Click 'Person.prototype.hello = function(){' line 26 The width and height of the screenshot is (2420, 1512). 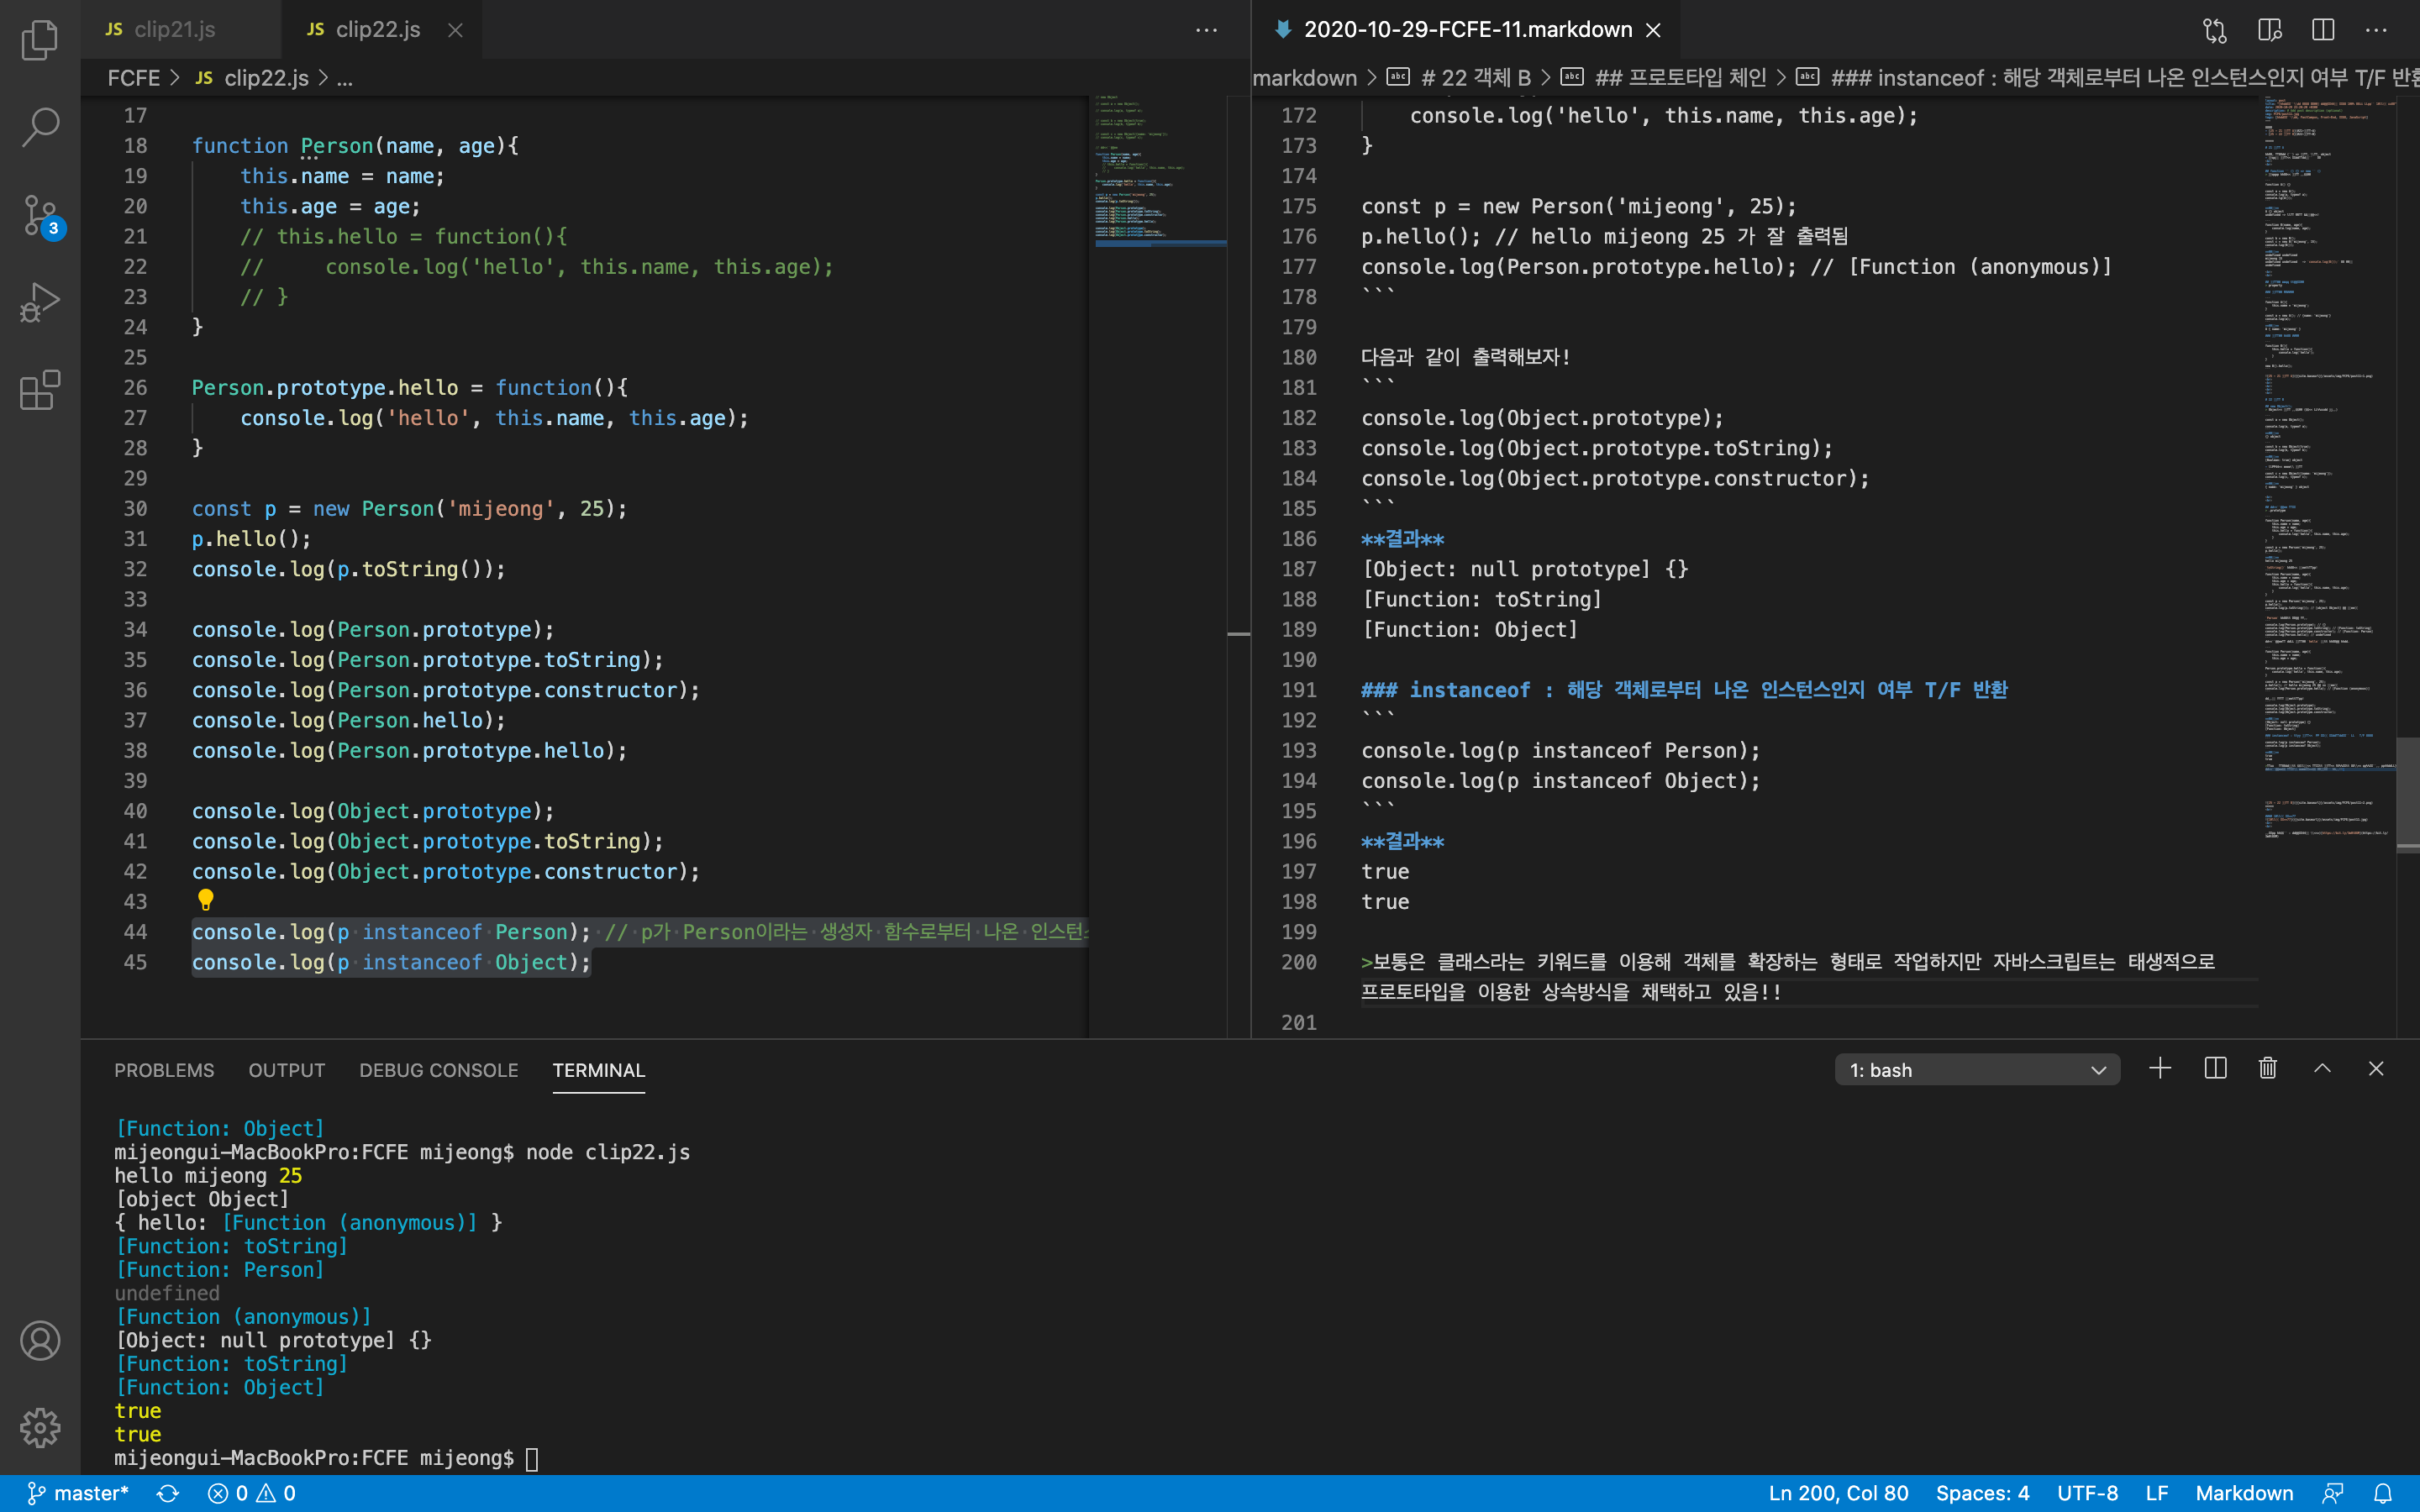pos(410,387)
